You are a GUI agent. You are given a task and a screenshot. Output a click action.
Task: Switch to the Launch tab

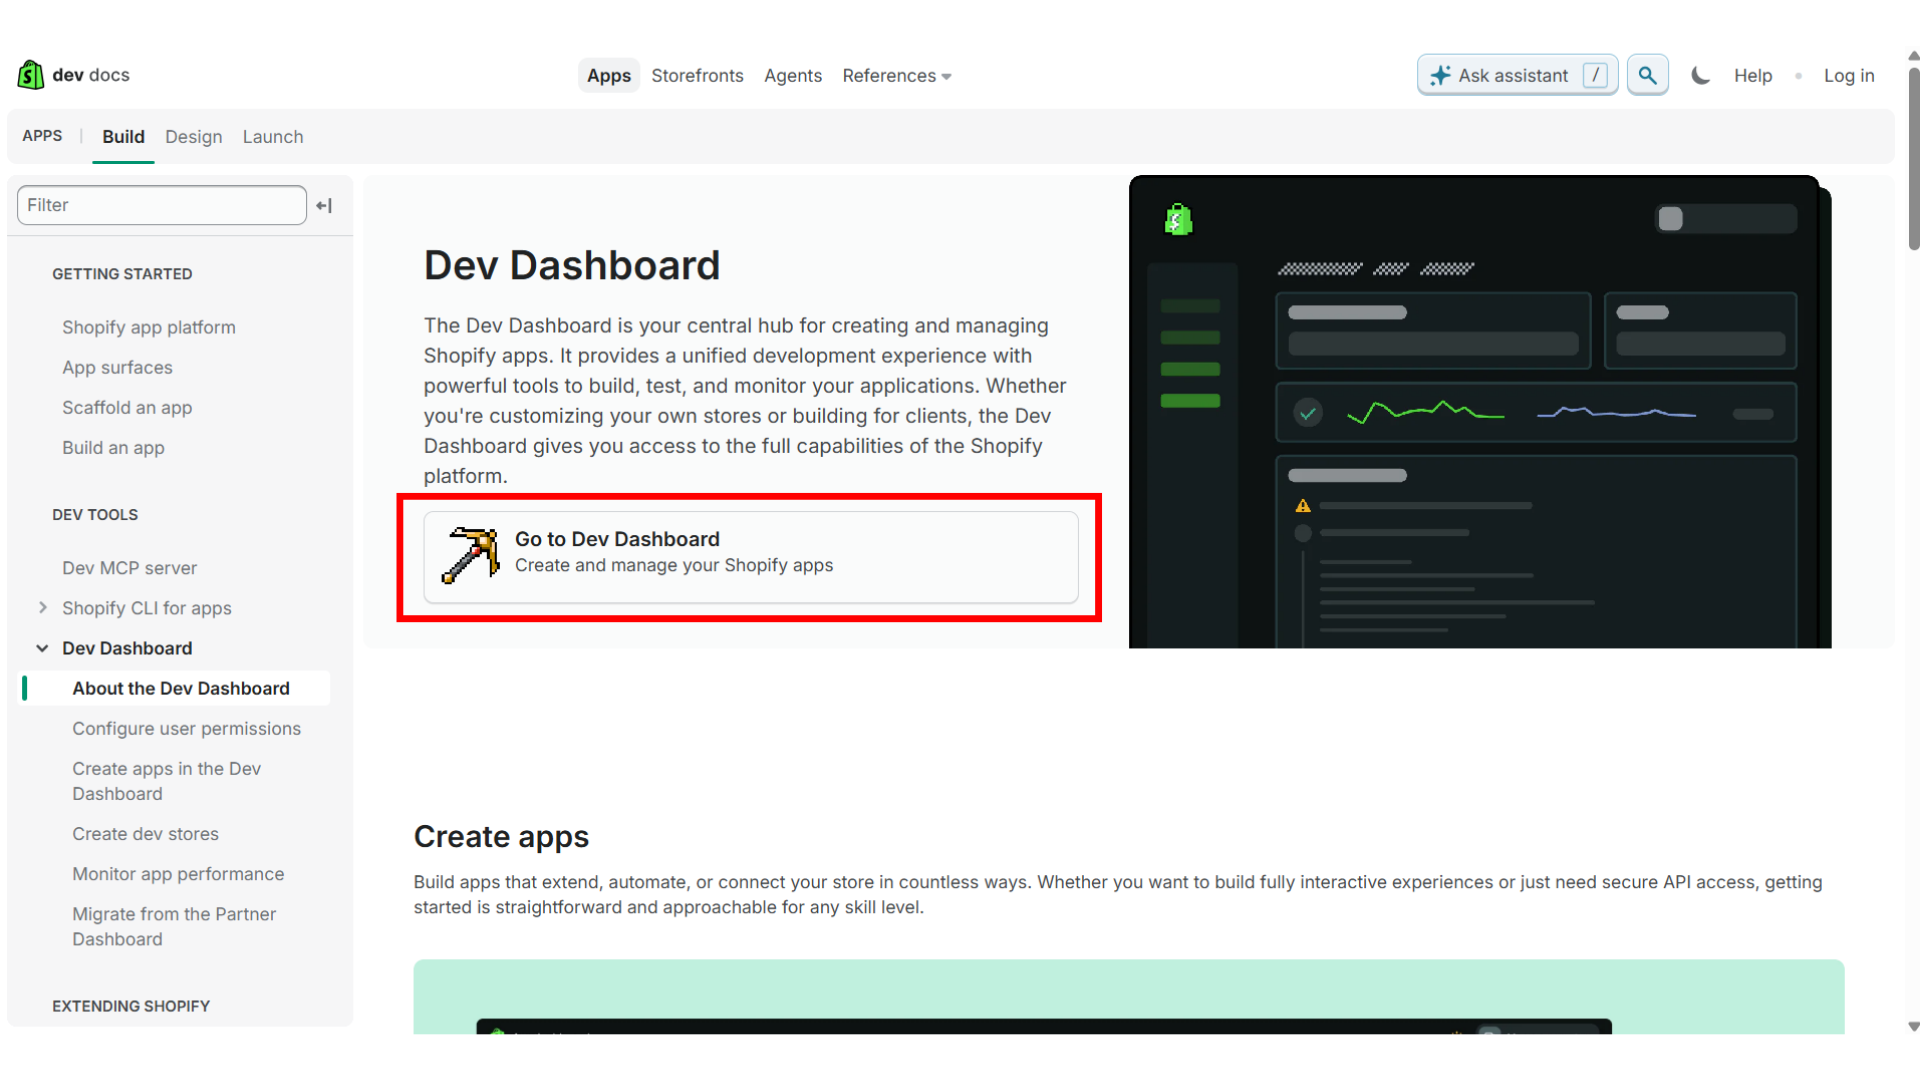click(x=273, y=137)
